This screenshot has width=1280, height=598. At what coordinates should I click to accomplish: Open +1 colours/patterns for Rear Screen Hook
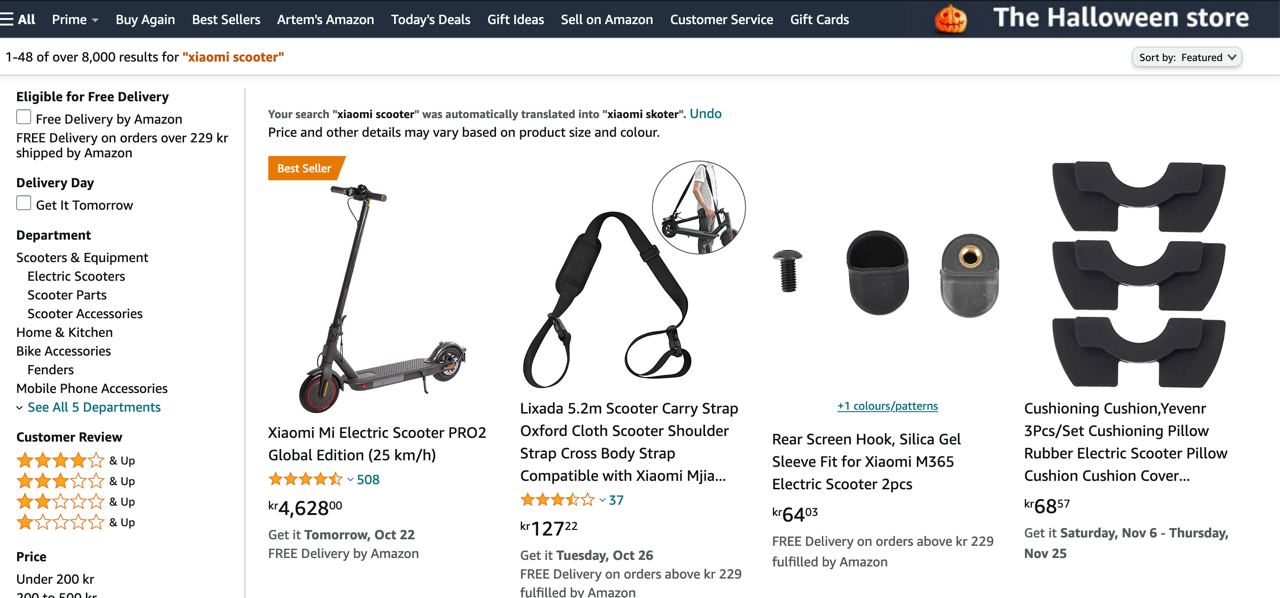click(888, 406)
